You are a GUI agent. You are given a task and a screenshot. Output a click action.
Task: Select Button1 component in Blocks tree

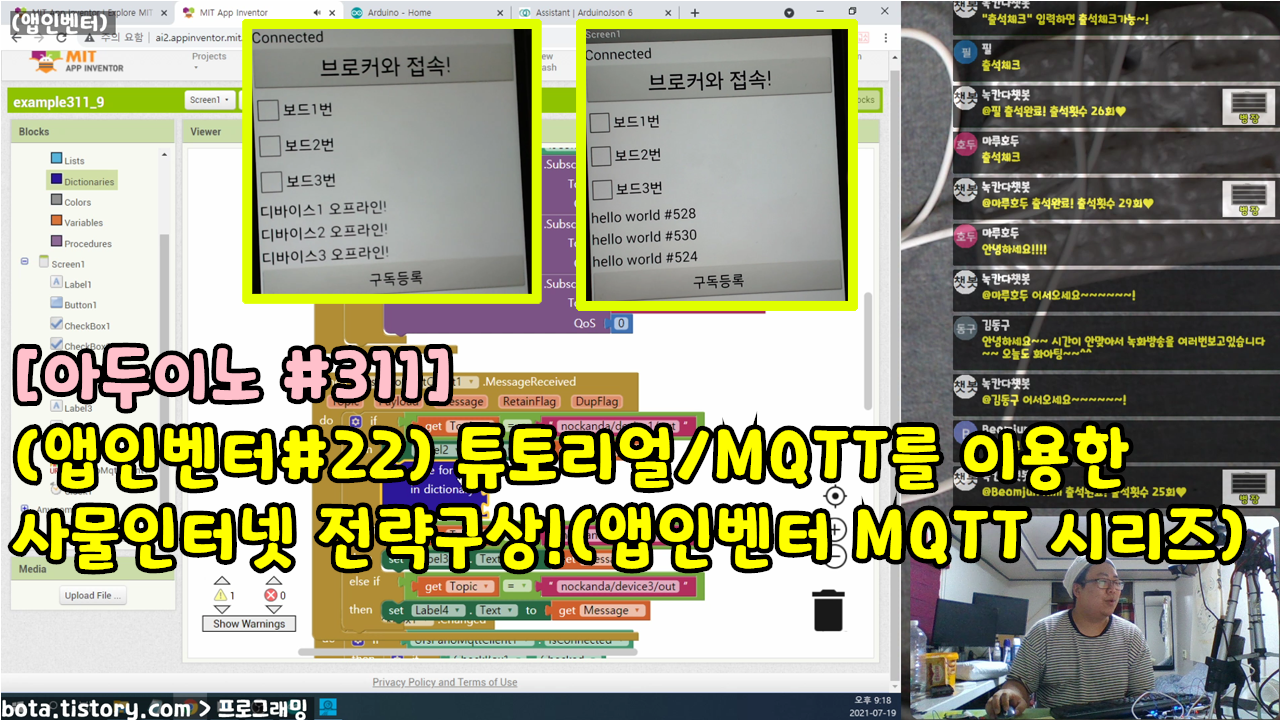point(73,304)
